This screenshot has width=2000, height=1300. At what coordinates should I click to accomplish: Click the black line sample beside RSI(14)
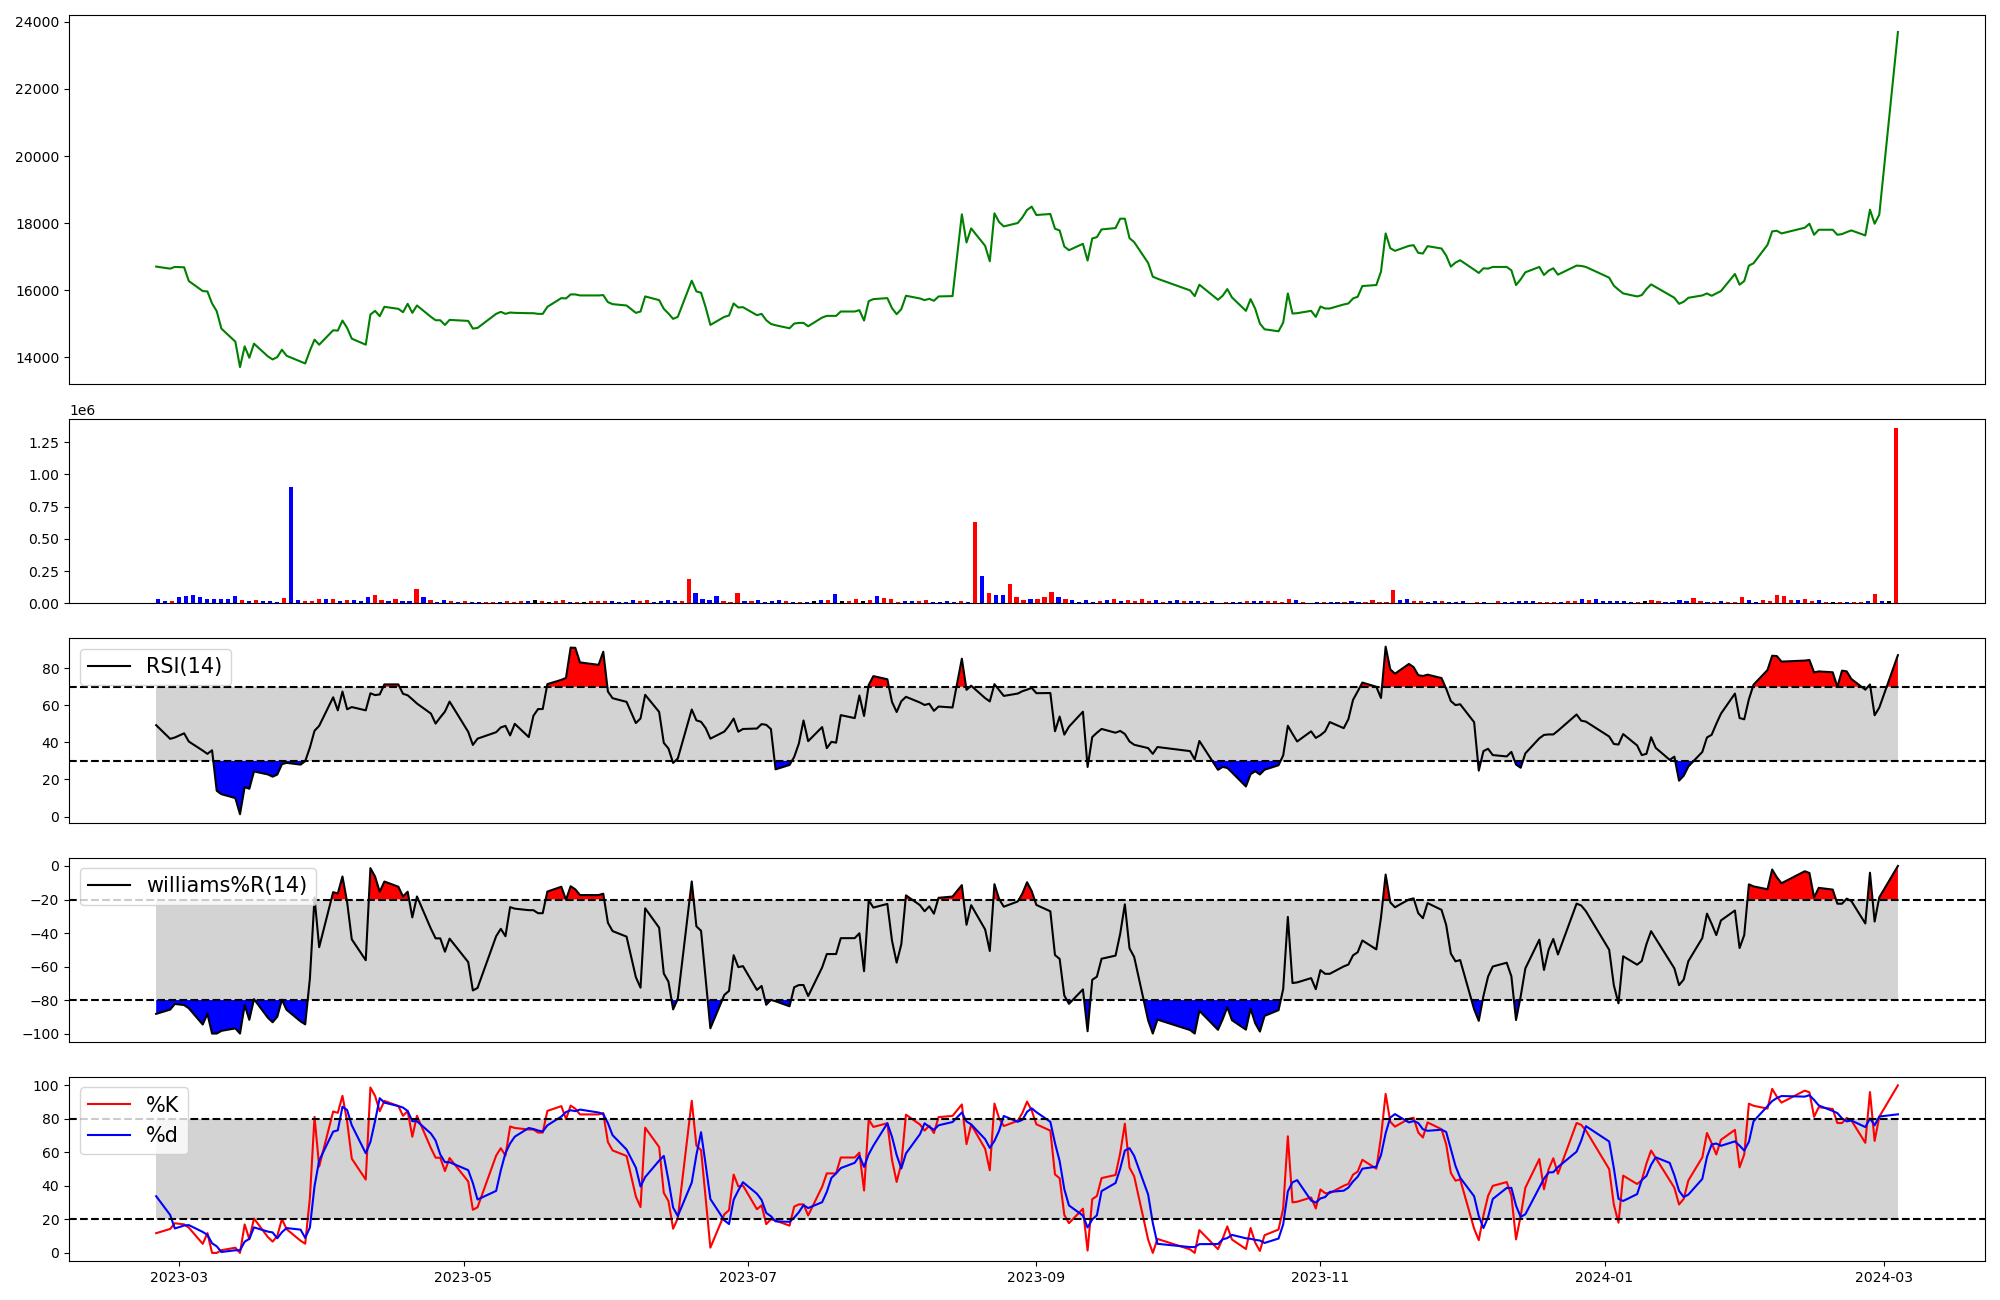[110, 666]
